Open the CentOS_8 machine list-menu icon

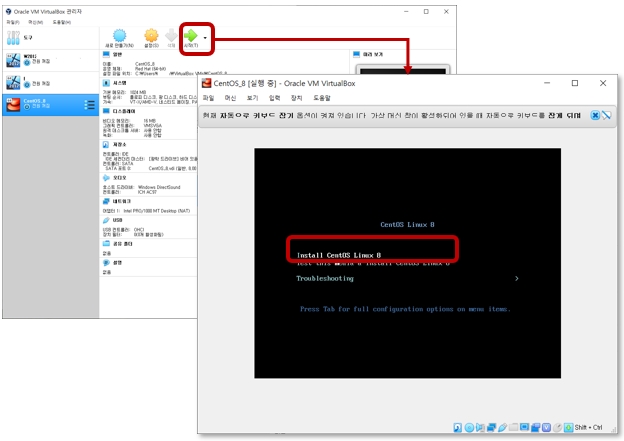[x=90, y=105]
